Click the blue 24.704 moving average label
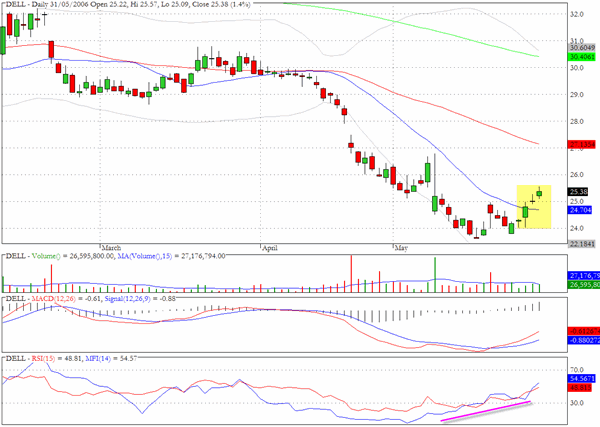The height and width of the screenshot is (427, 600). [580, 210]
